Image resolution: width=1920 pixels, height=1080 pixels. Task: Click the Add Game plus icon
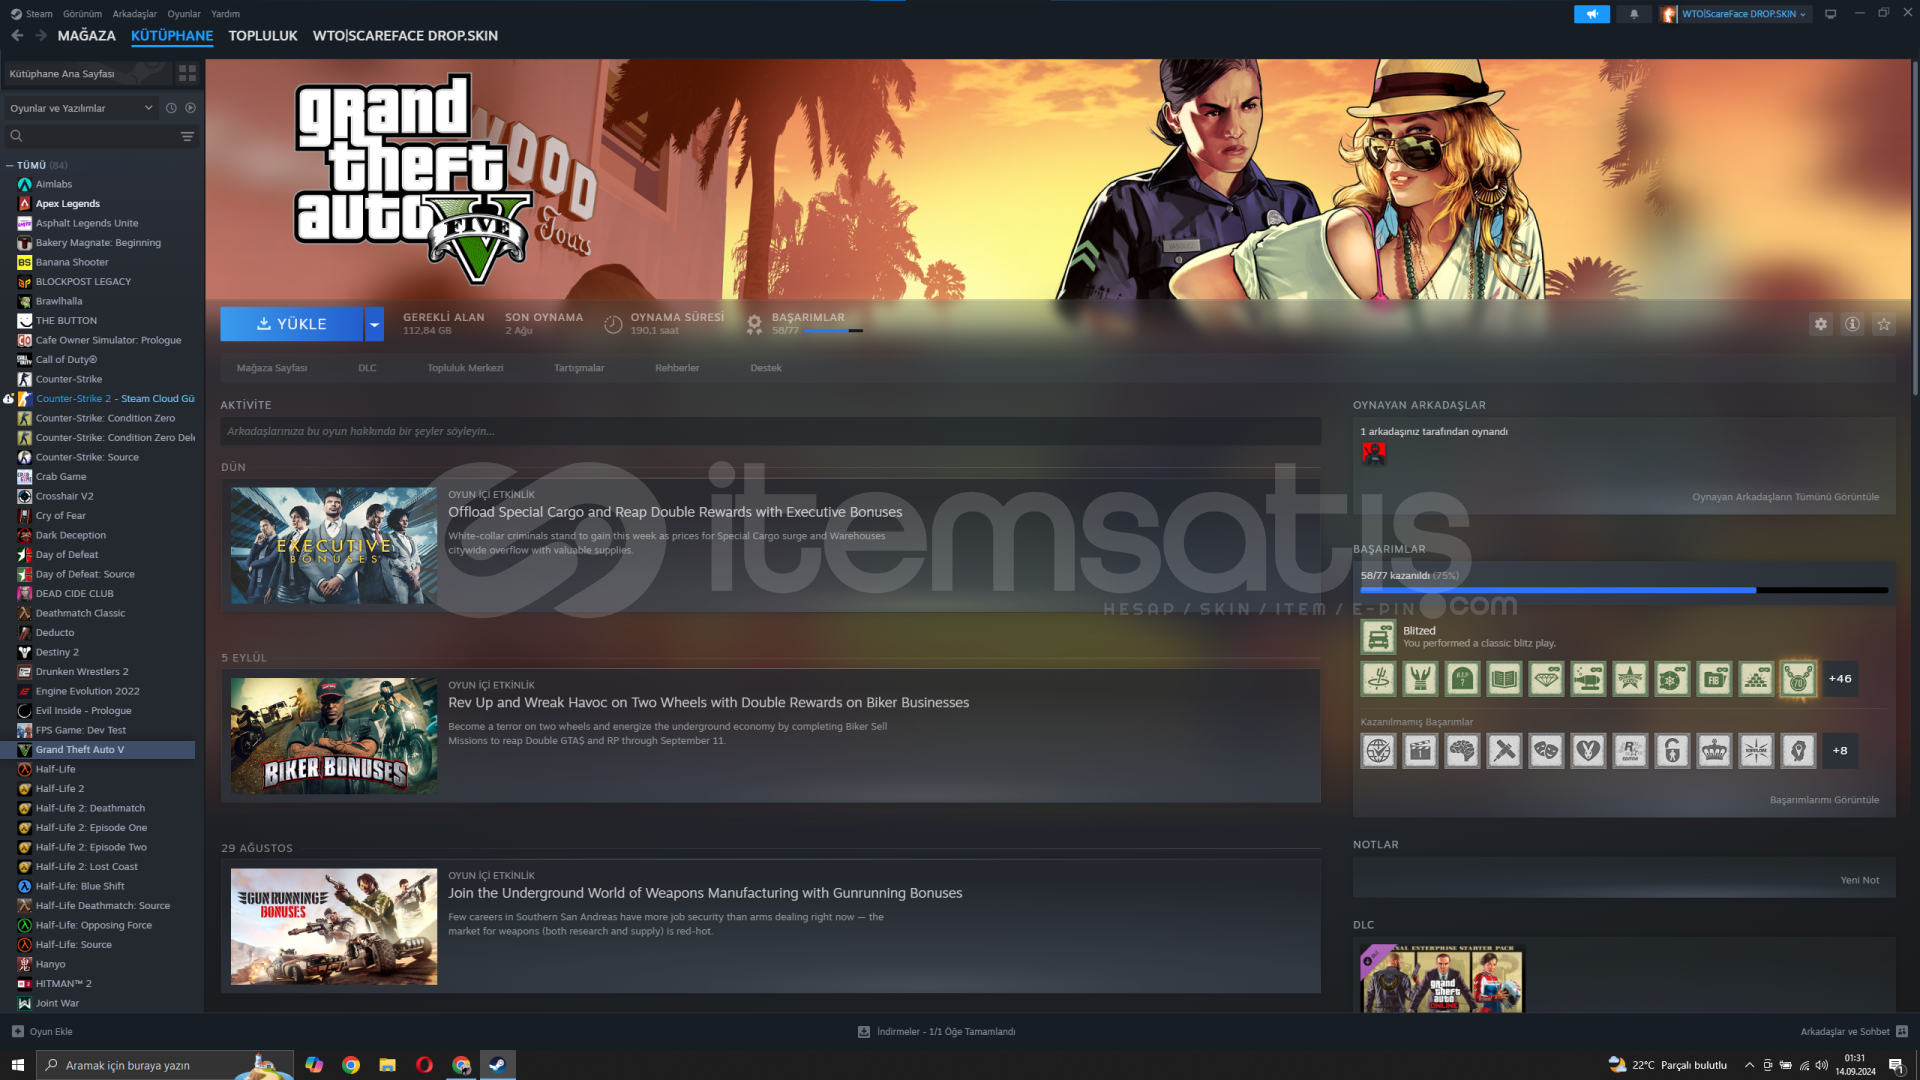click(x=17, y=1032)
